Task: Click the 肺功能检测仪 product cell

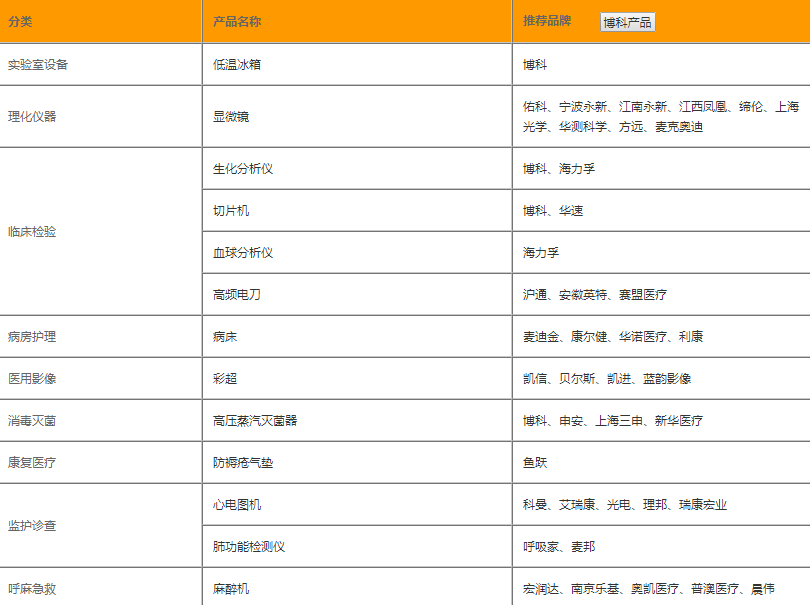Action: [x=357, y=547]
